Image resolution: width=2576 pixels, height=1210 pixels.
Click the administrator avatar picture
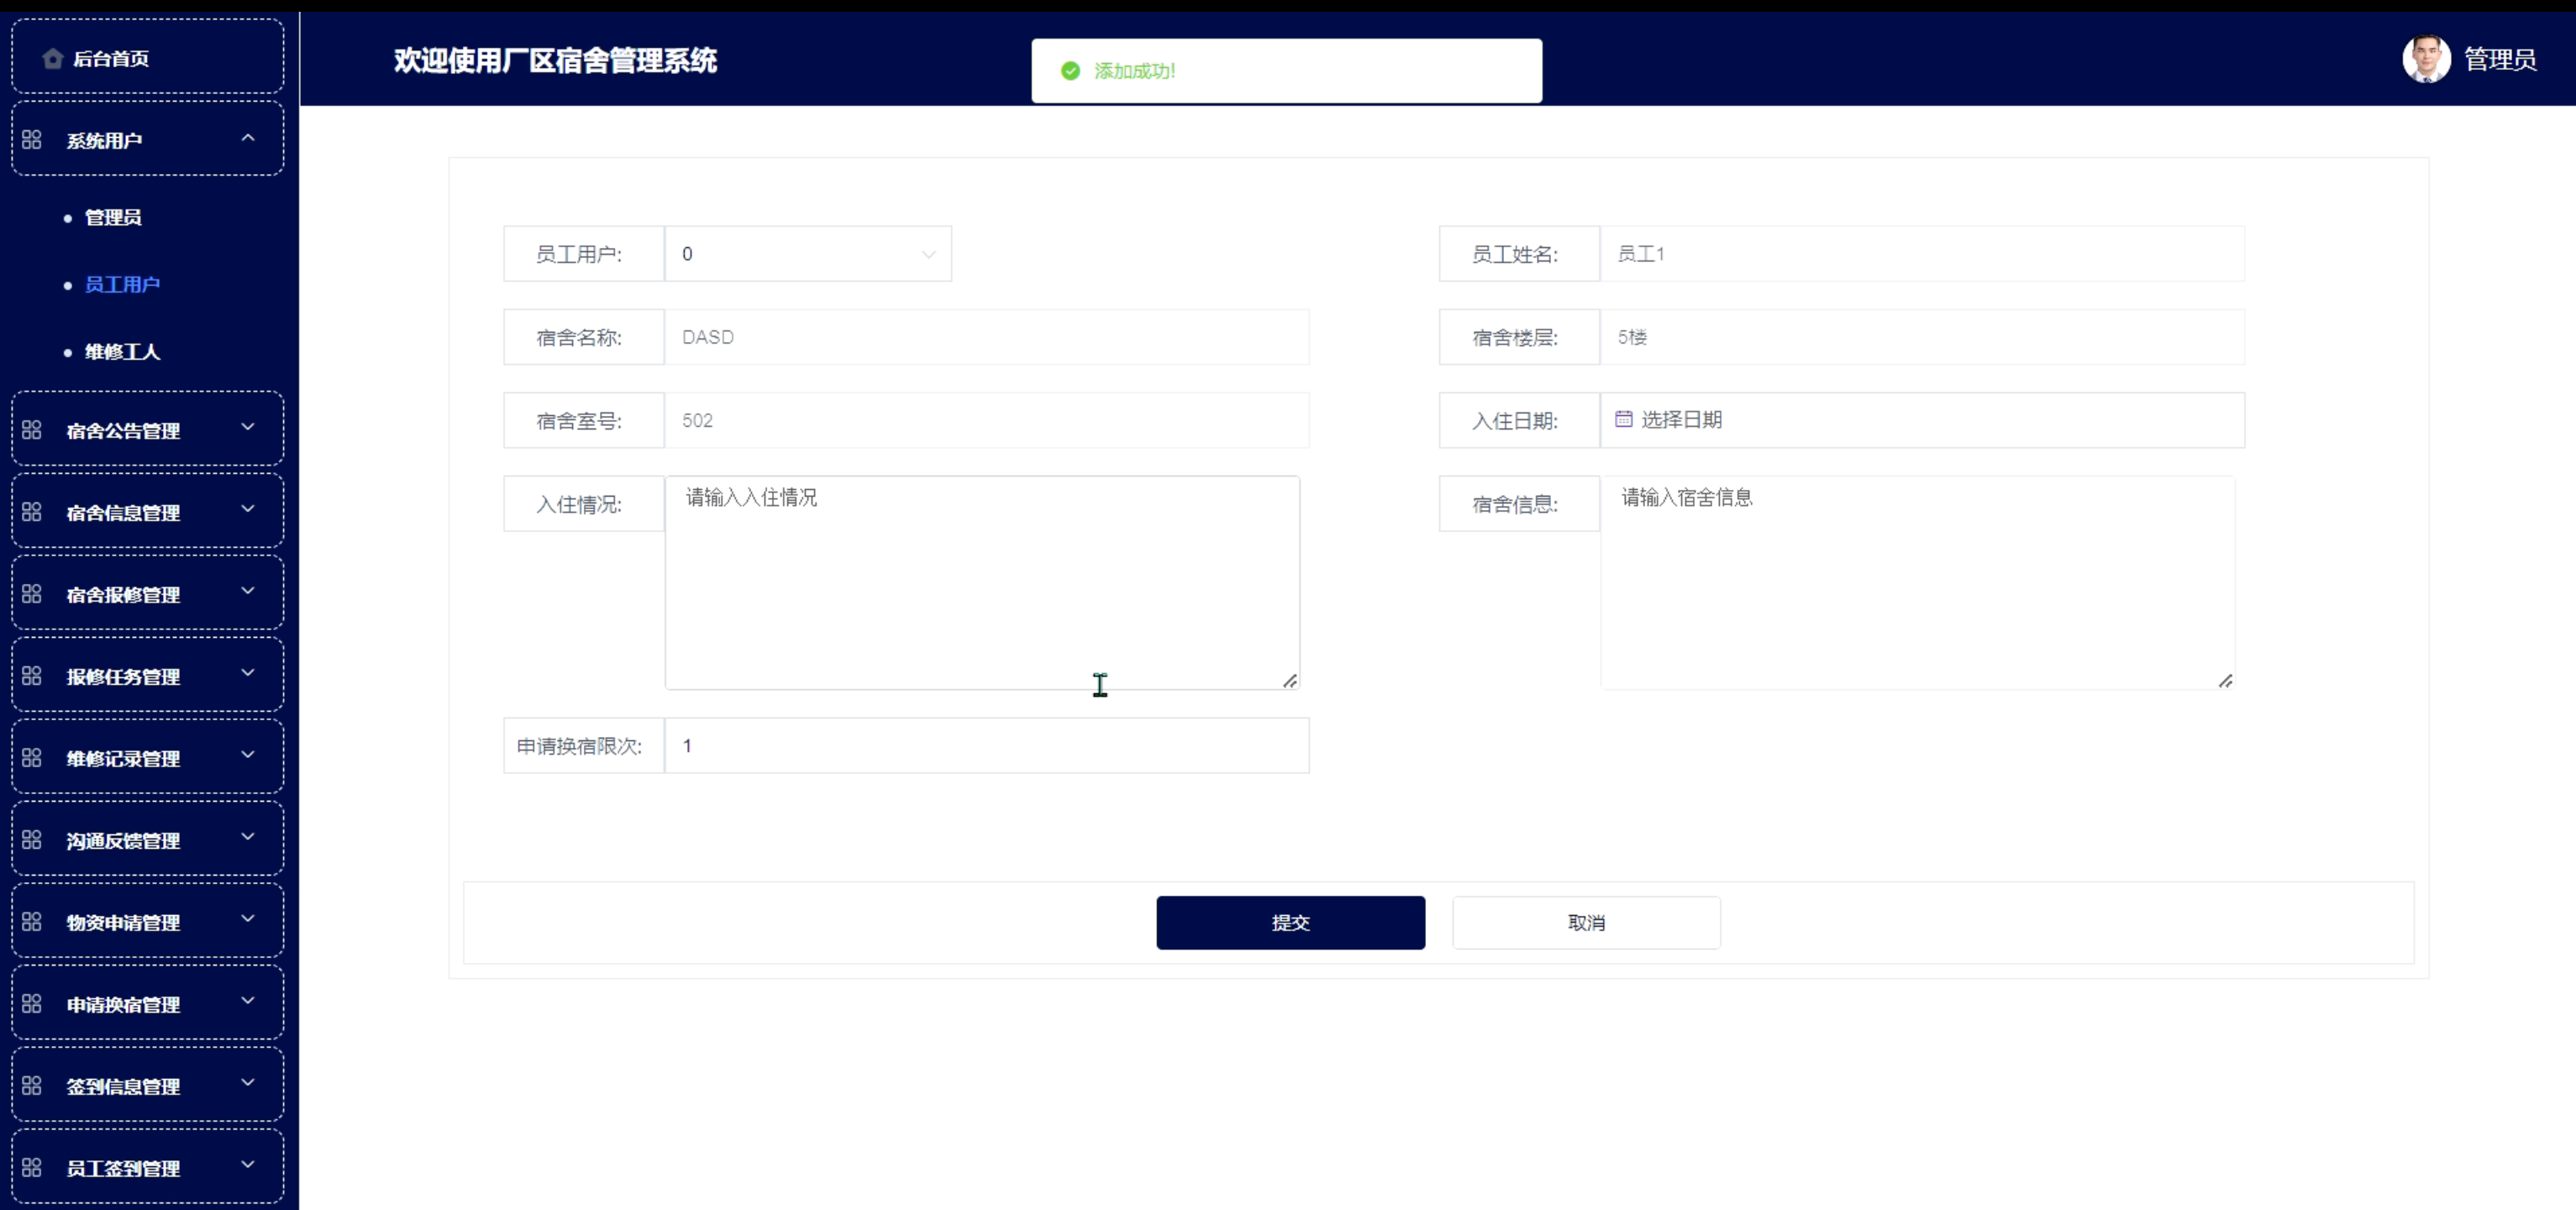click(x=2426, y=60)
